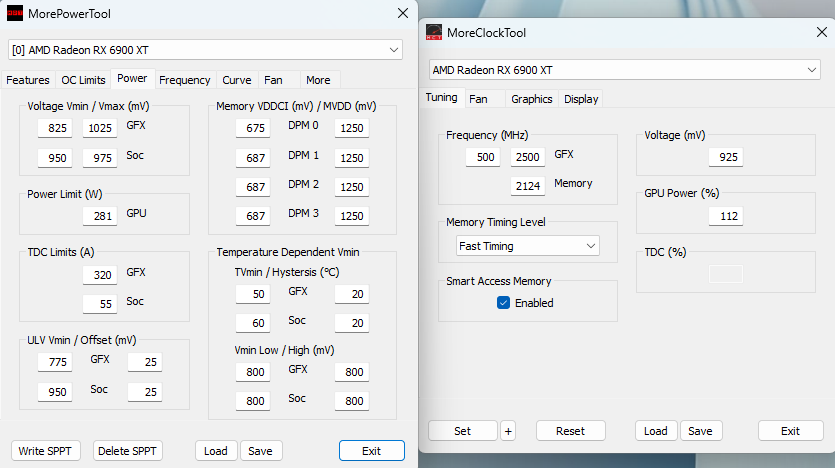Image resolution: width=835 pixels, height=468 pixels.
Task: Click Save in MoreClockTool
Action: coord(700,431)
